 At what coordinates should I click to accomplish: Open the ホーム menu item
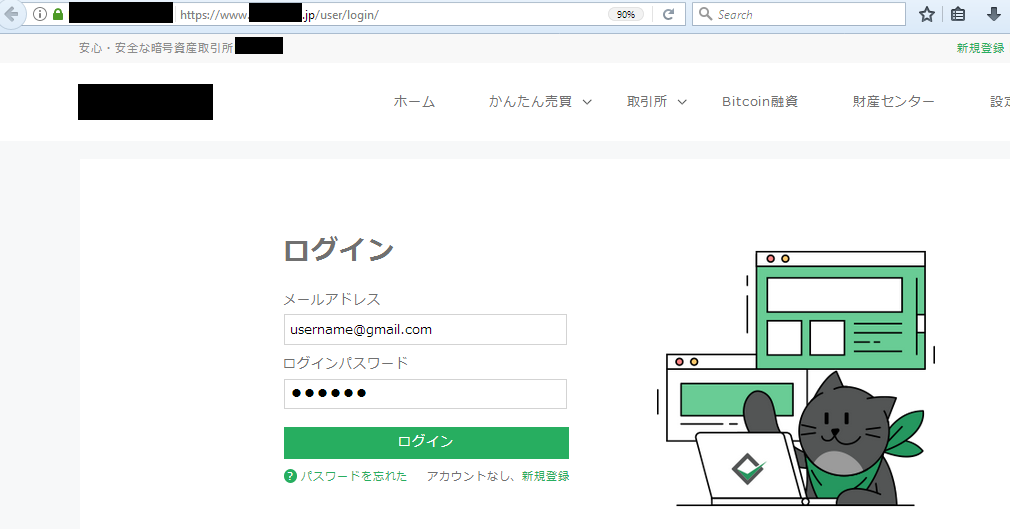tap(414, 102)
